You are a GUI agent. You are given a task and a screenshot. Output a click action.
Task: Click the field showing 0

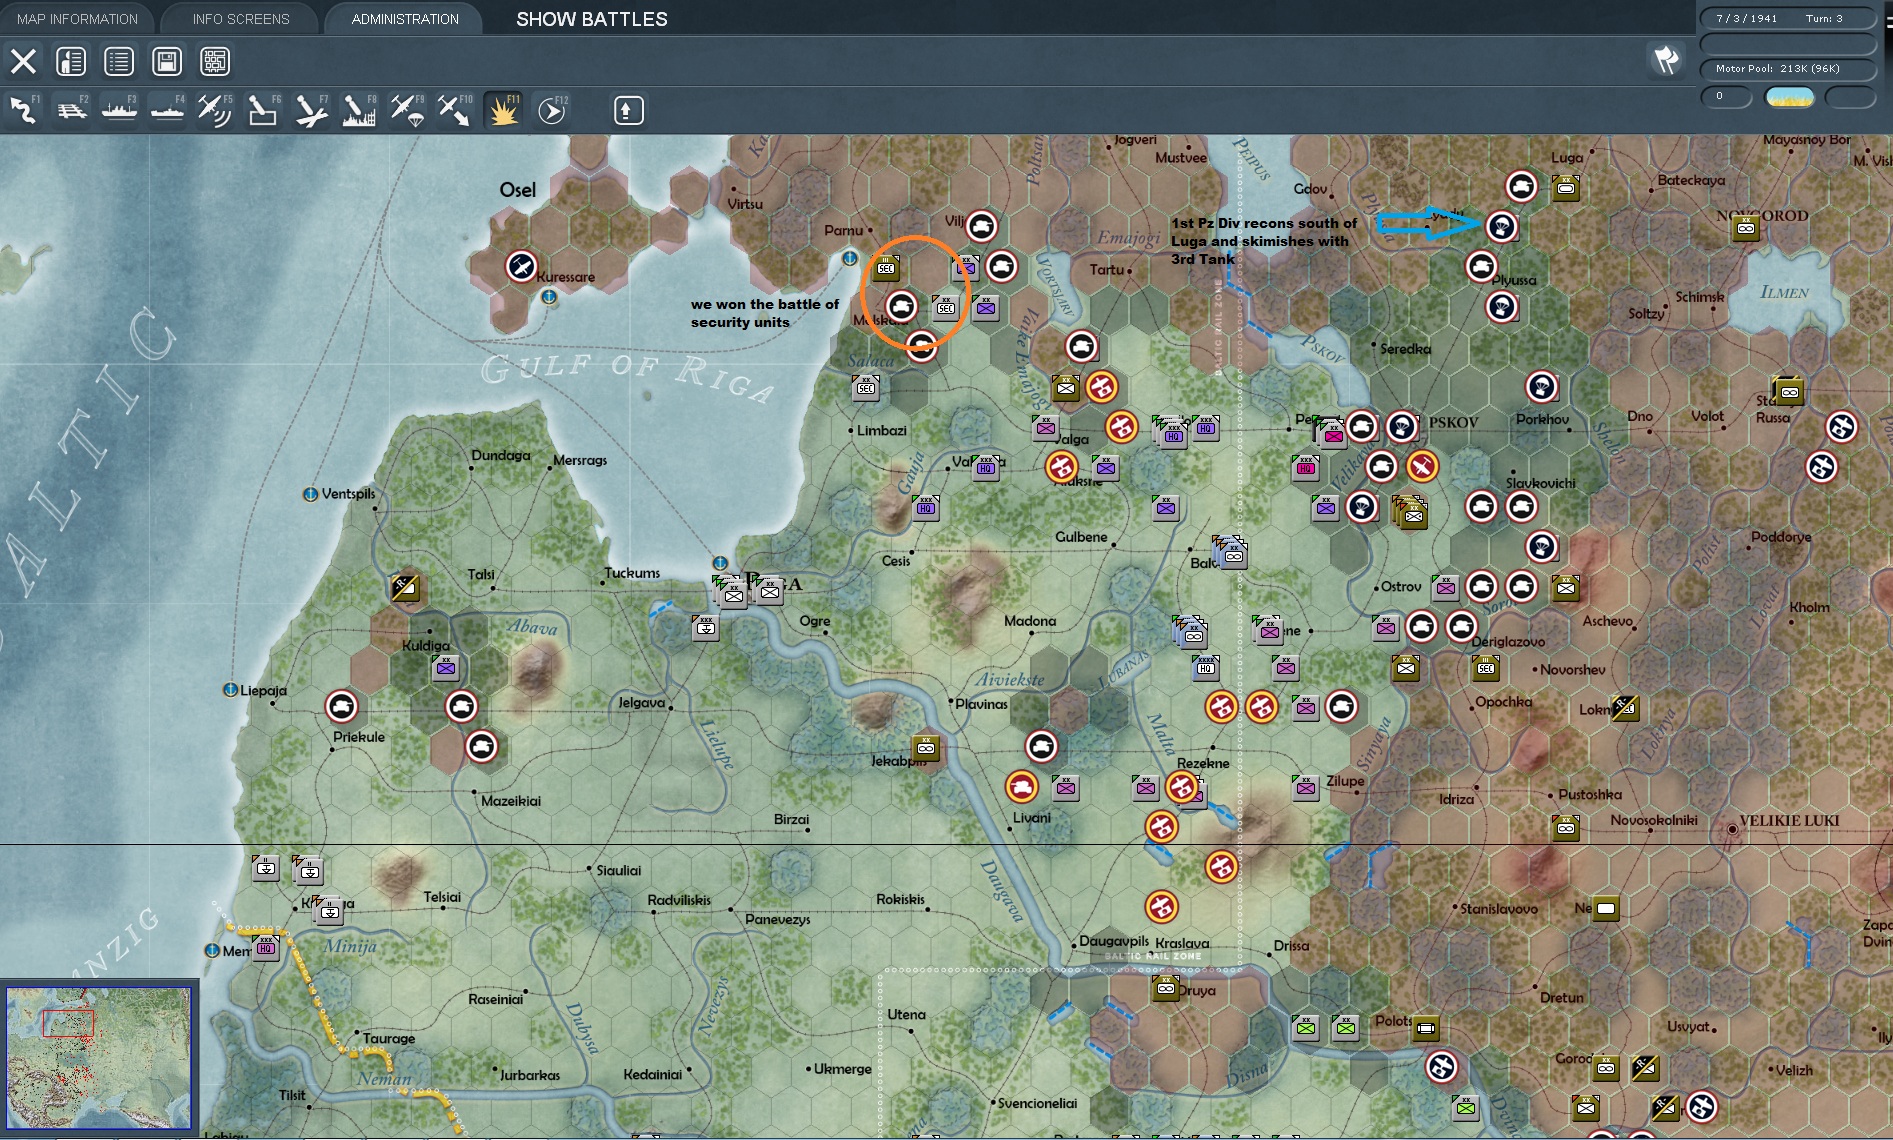1726,97
